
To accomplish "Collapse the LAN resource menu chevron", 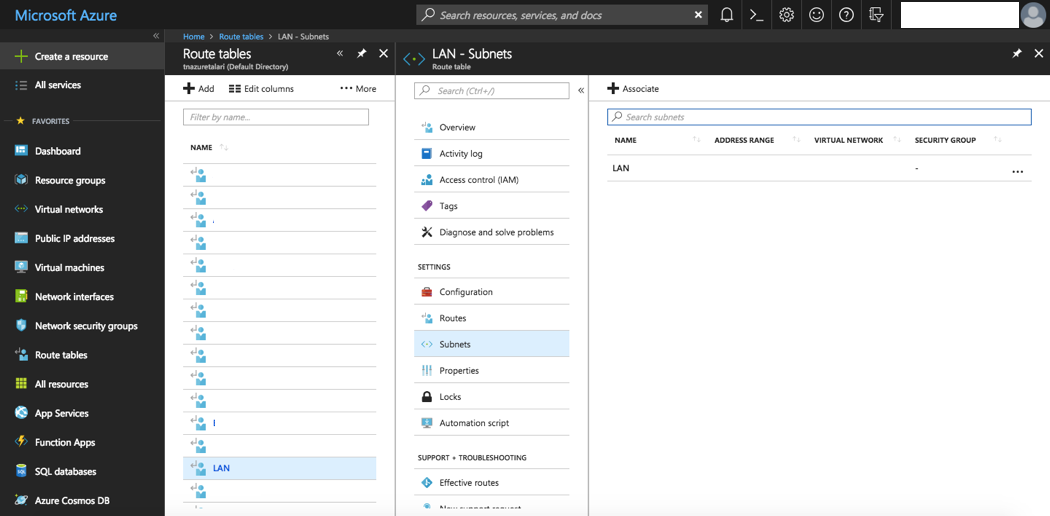I will tap(581, 90).
